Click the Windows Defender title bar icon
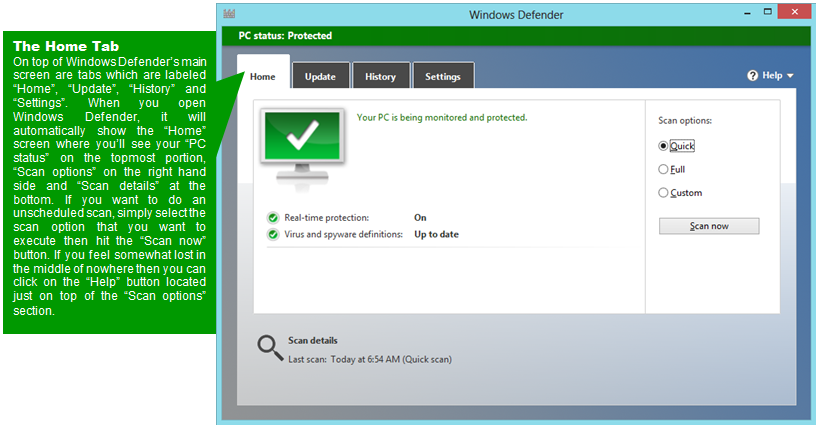 [229, 14]
